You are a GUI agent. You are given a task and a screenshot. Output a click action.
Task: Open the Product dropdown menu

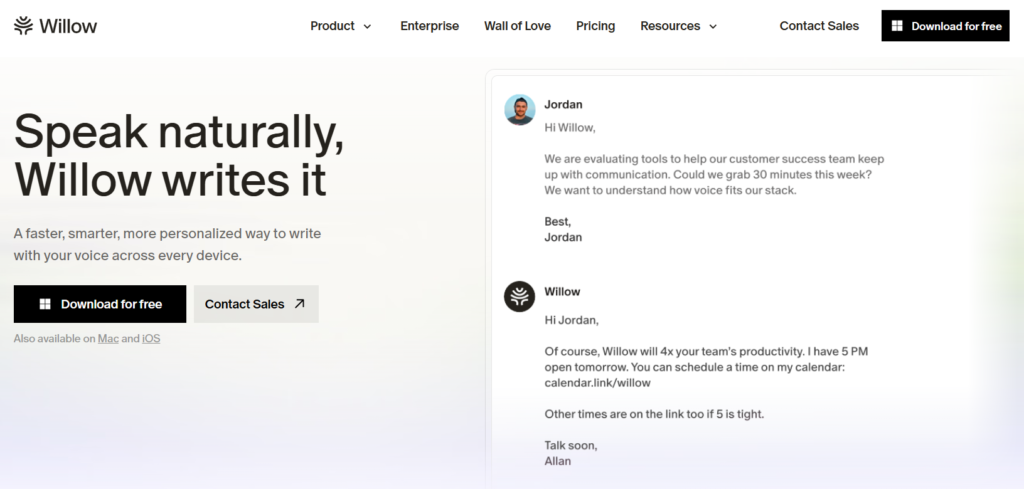tap(341, 26)
